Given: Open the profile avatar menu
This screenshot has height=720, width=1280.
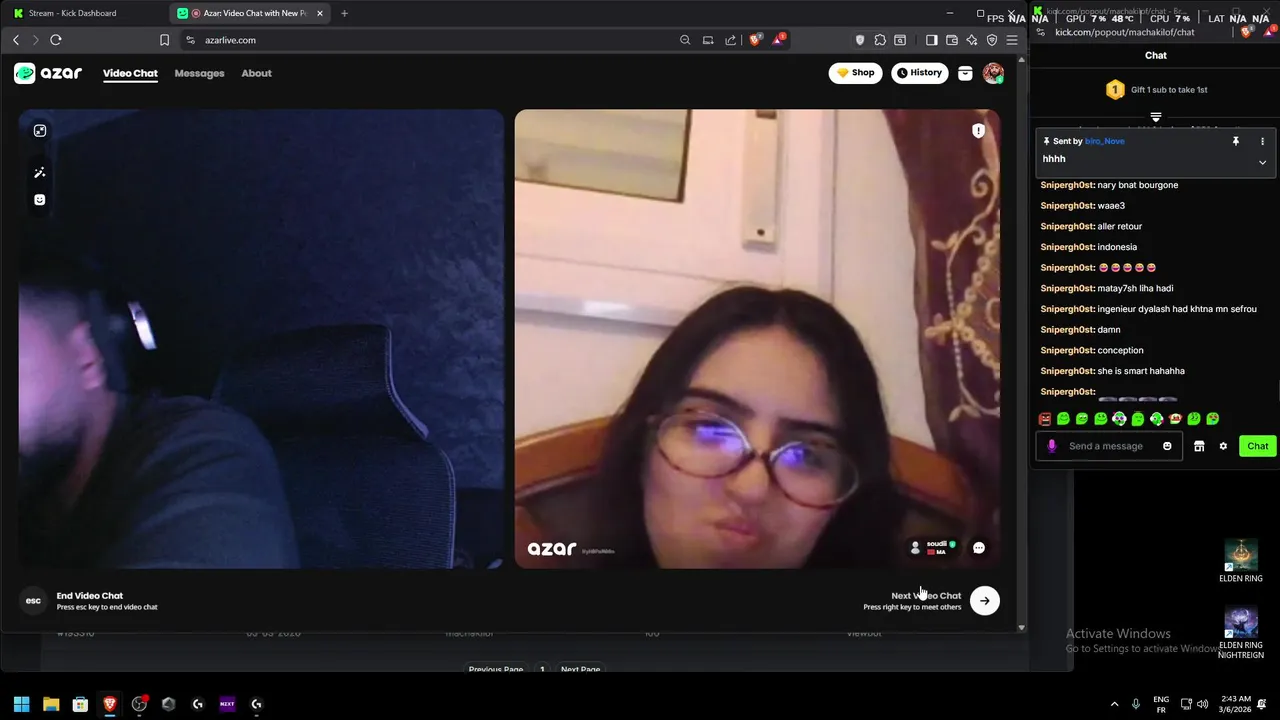Looking at the screenshot, I should point(993,73).
